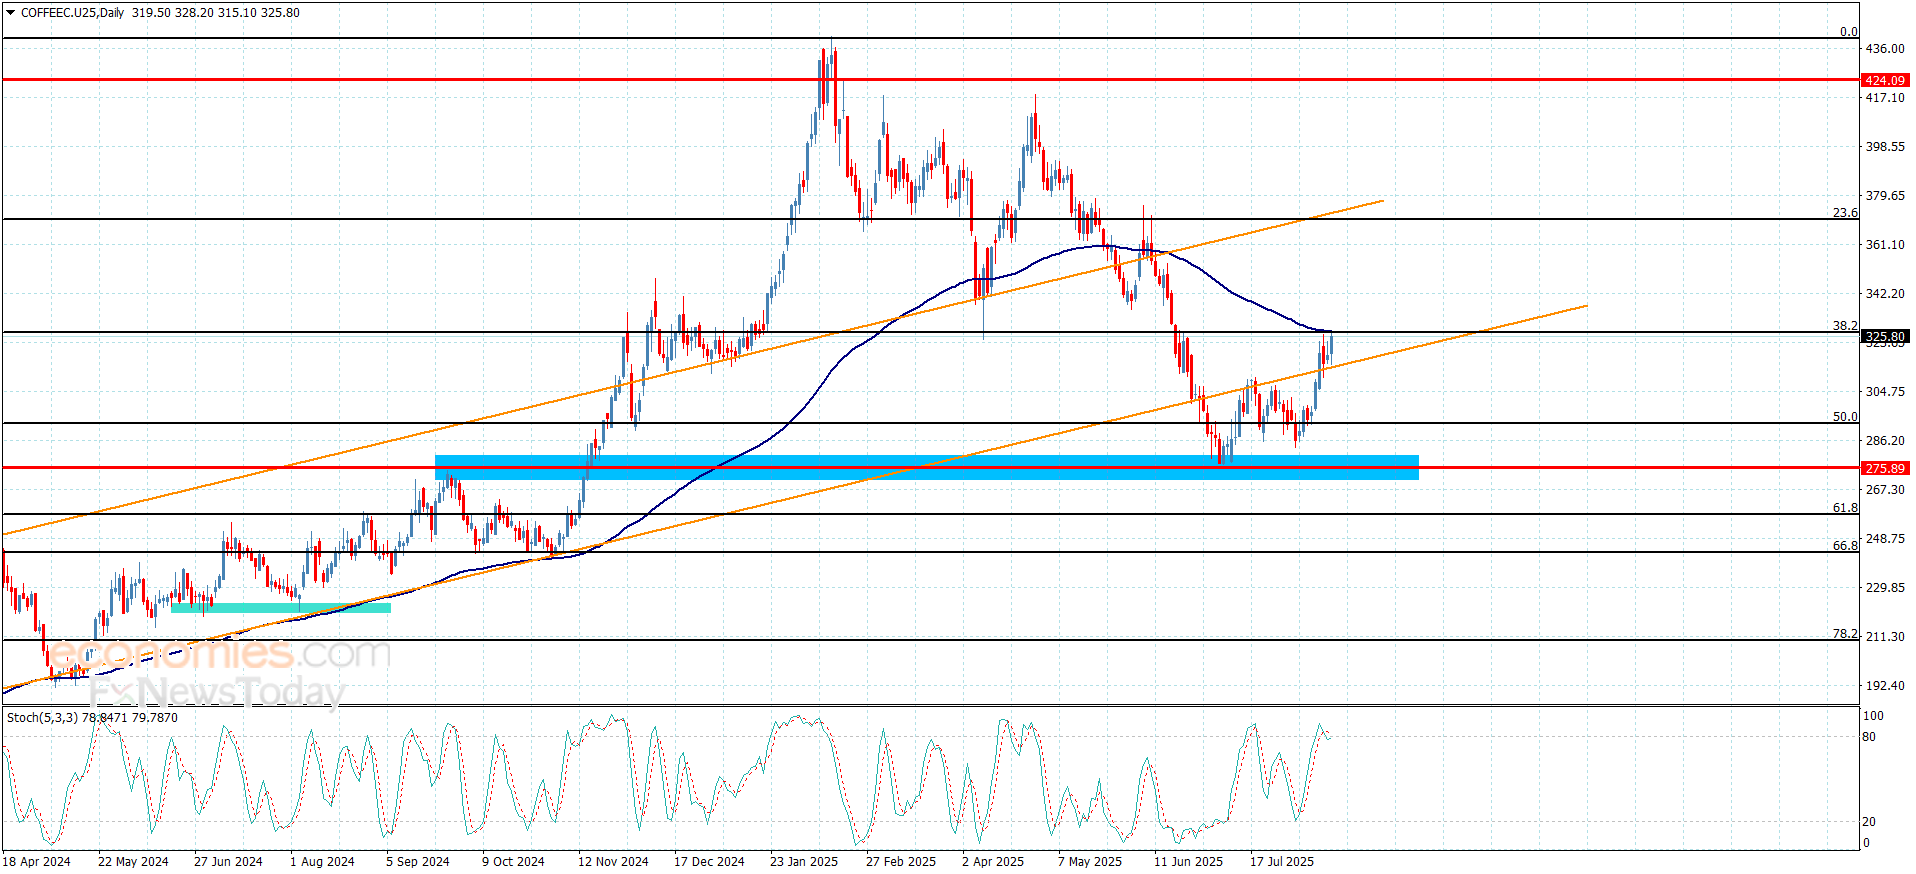Click the 1 Aug 2024 date label
This screenshot has height=874, width=1916.
pos(322,862)
